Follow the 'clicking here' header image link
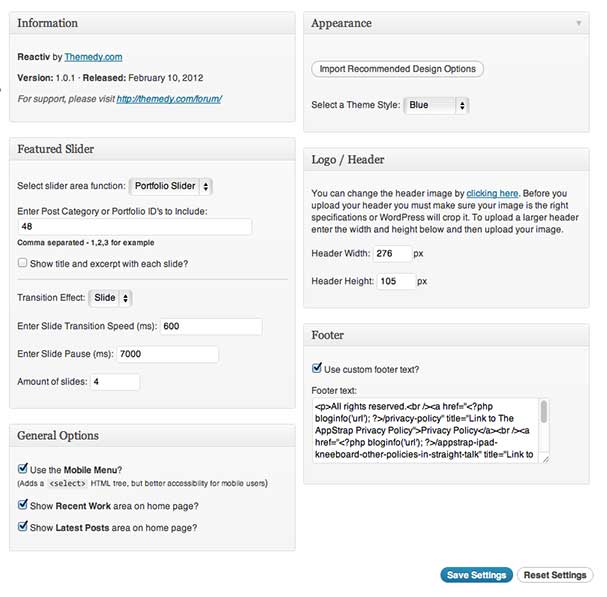The width and height of the screenshot is (607, 597). (x=492, y=193)
